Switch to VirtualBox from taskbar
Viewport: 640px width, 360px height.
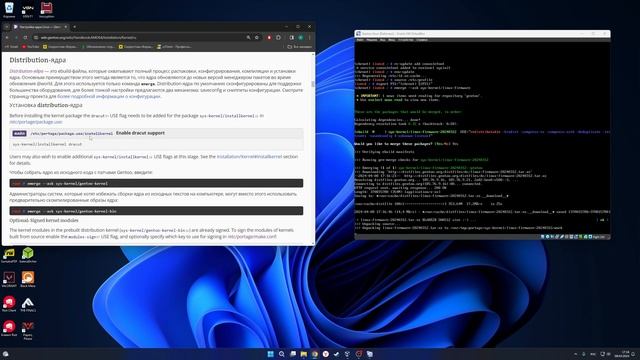point(370,354)
